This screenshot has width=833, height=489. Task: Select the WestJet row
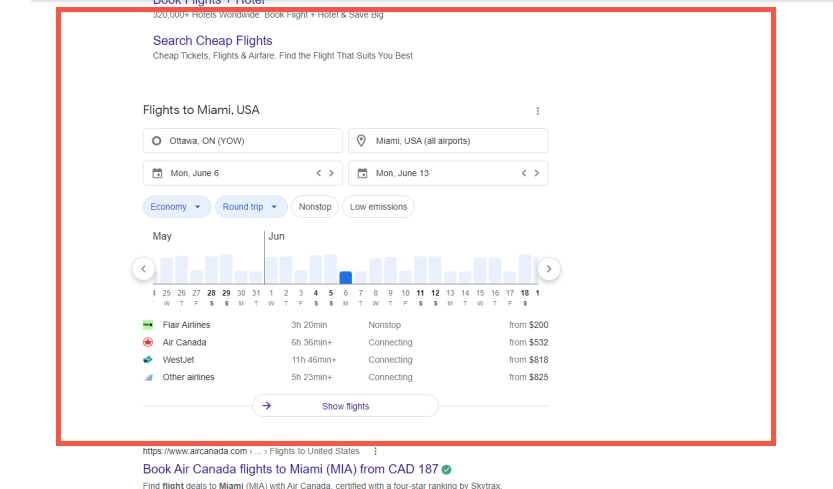point(345,360)
